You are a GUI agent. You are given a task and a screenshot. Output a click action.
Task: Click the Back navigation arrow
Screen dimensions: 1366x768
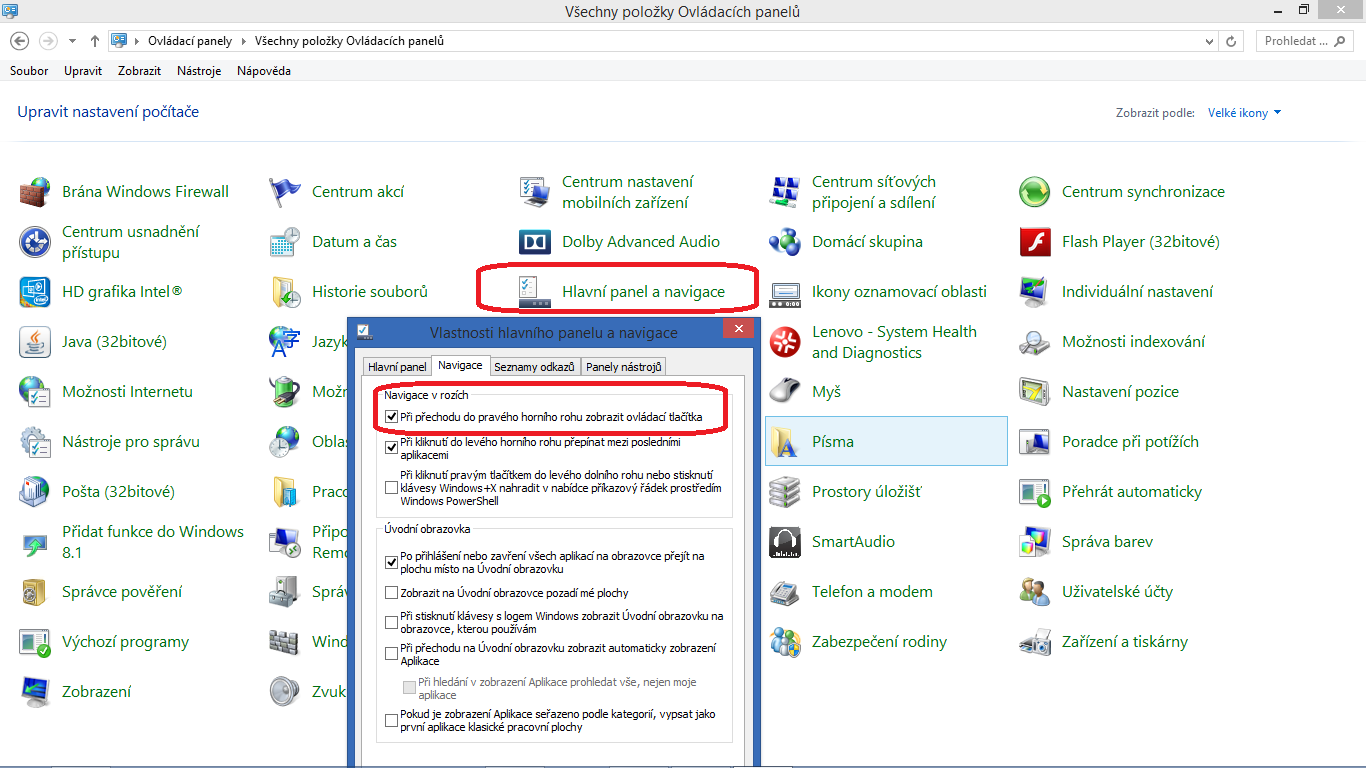click(x=20, y=41)
